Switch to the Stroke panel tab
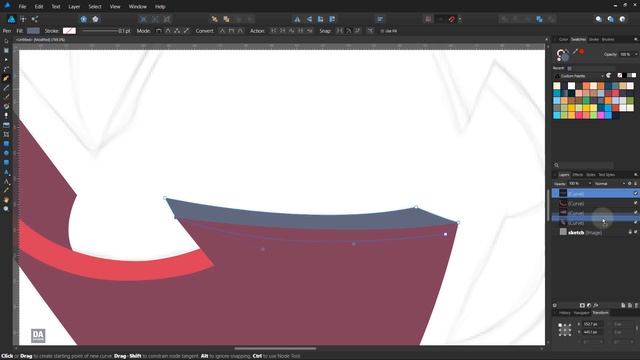640x360 pixels. 593,40
